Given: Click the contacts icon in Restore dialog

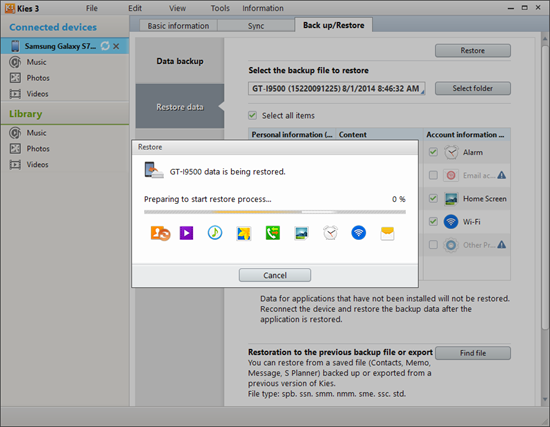Looking at the screenshot, I should [160, 233].
